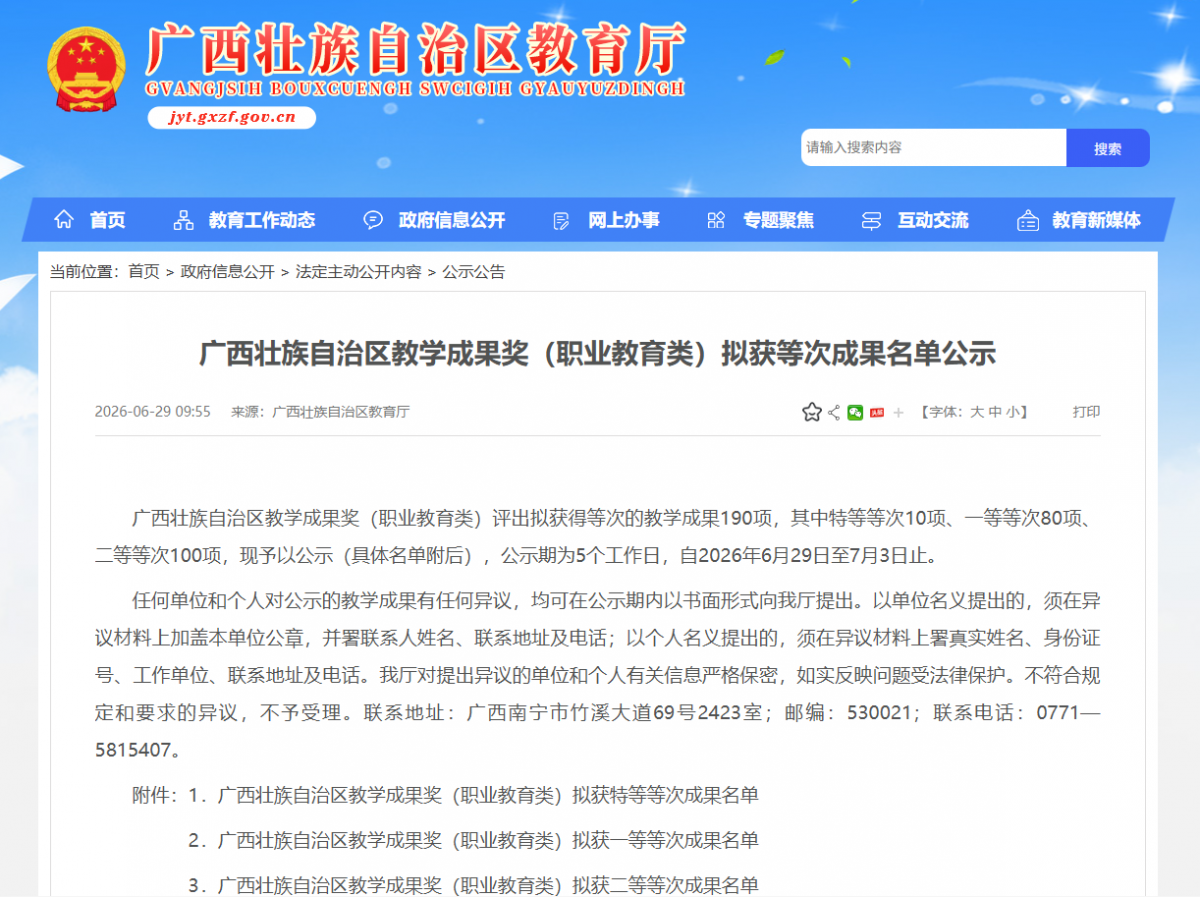This screenshot has height=897, width=1200.
Task: Go to 公示公告 in breadcrumb
Action: [x=474, y=271]
